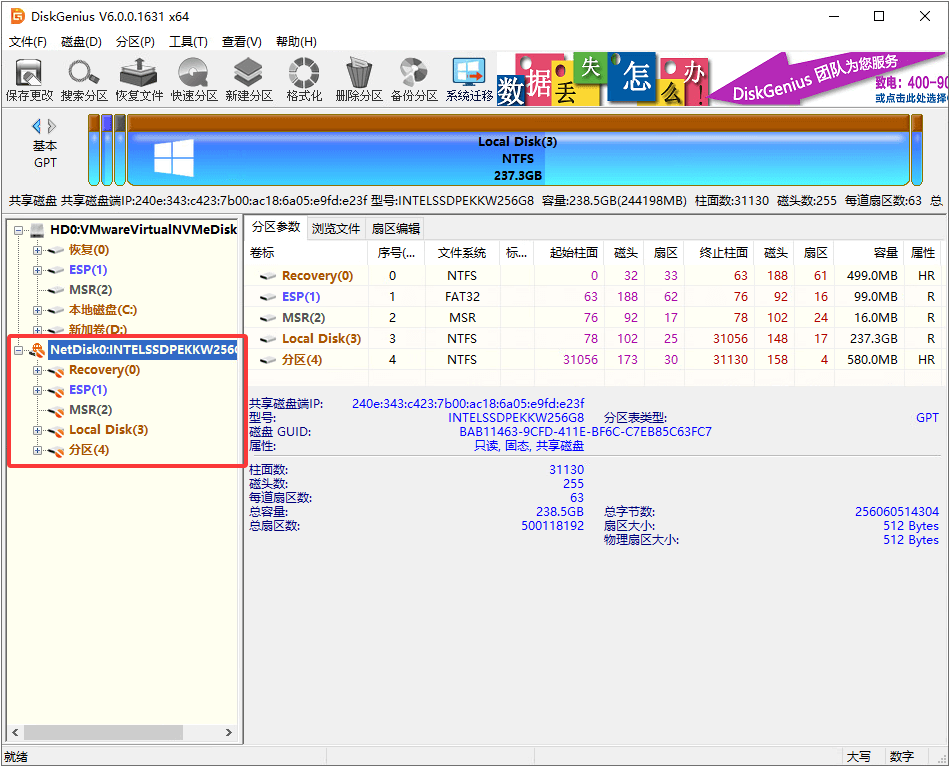
Task: Expand the ESP(1) node under HD0
Action: (38, 270)
